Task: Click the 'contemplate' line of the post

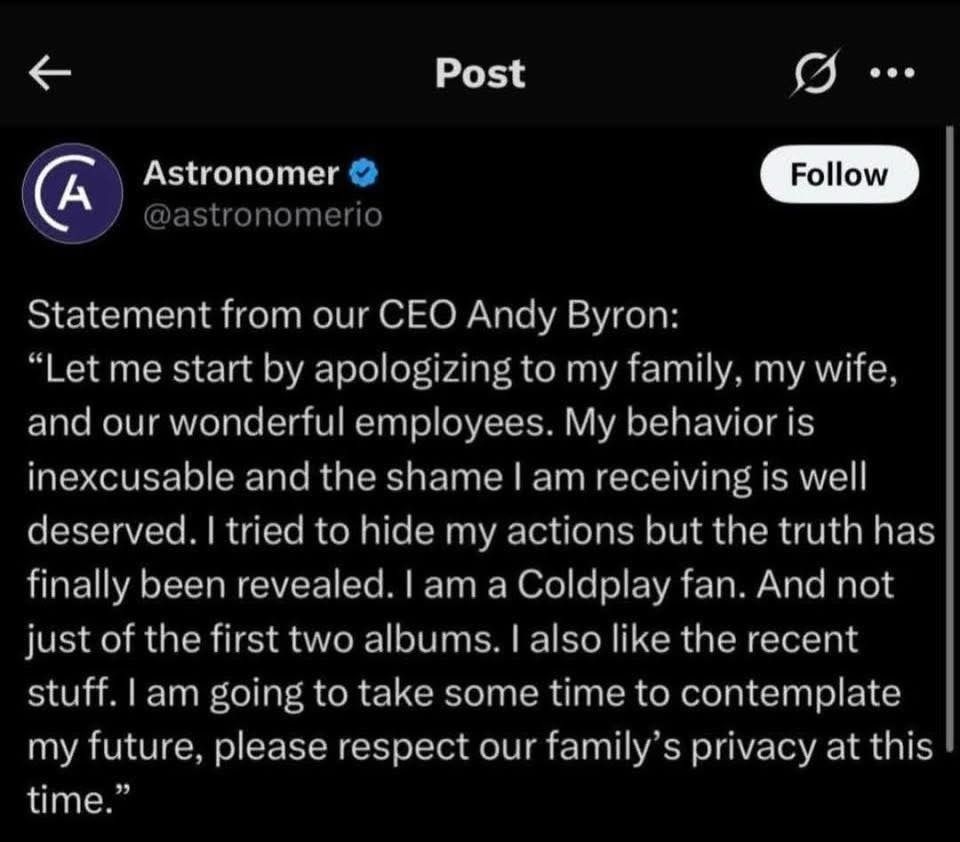Action: tap(464, 693)
